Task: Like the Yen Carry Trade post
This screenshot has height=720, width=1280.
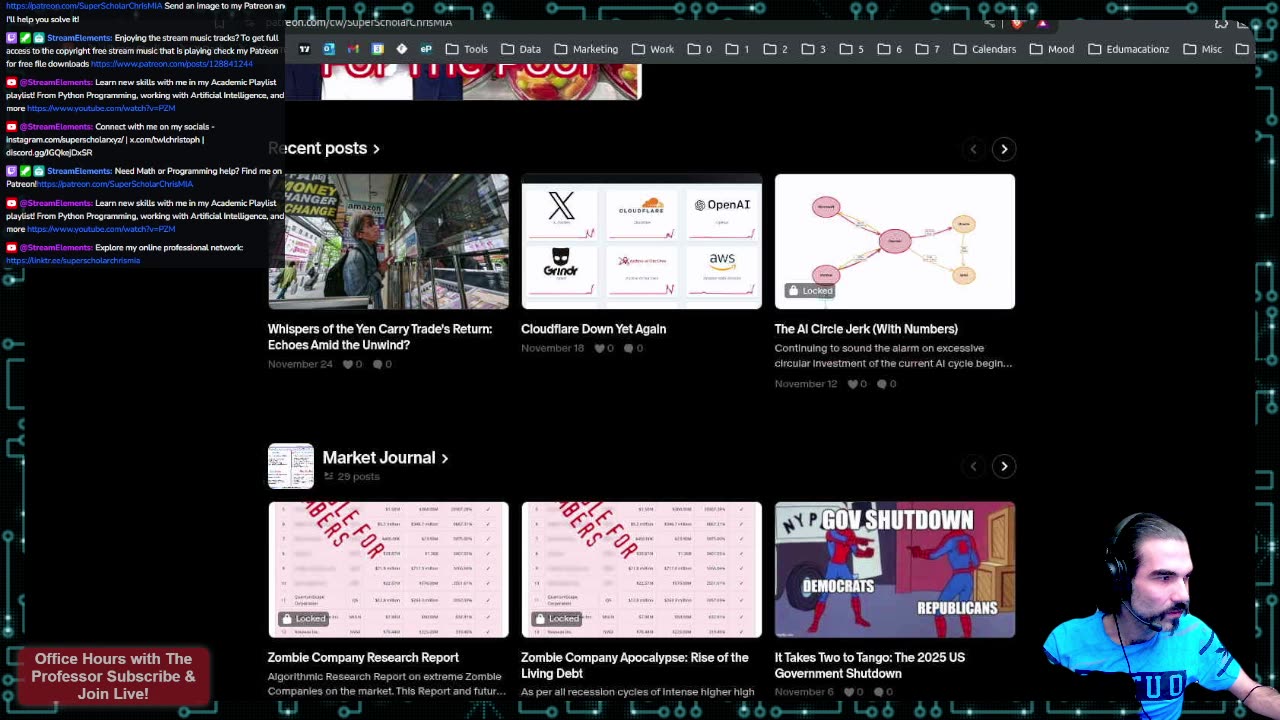Action: [x=353, y=364]
